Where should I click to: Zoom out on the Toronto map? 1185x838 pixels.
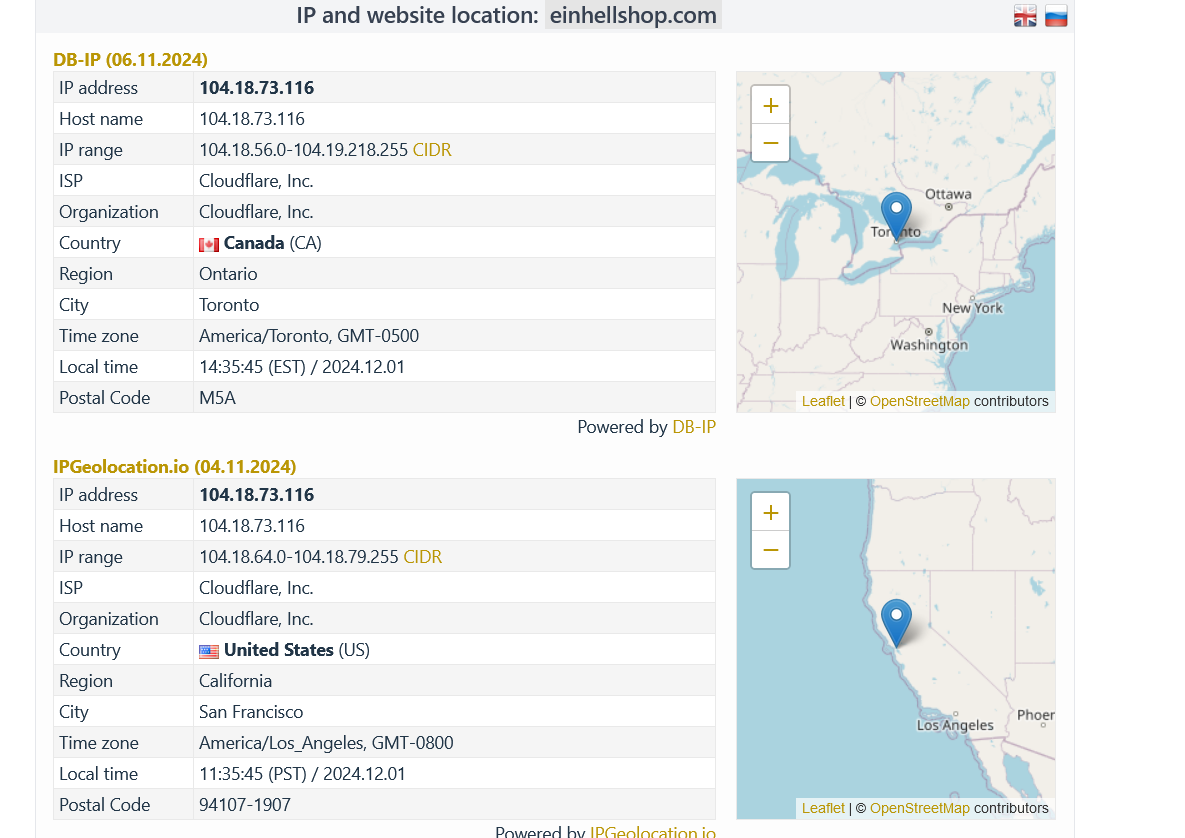[x=770, y=143]
